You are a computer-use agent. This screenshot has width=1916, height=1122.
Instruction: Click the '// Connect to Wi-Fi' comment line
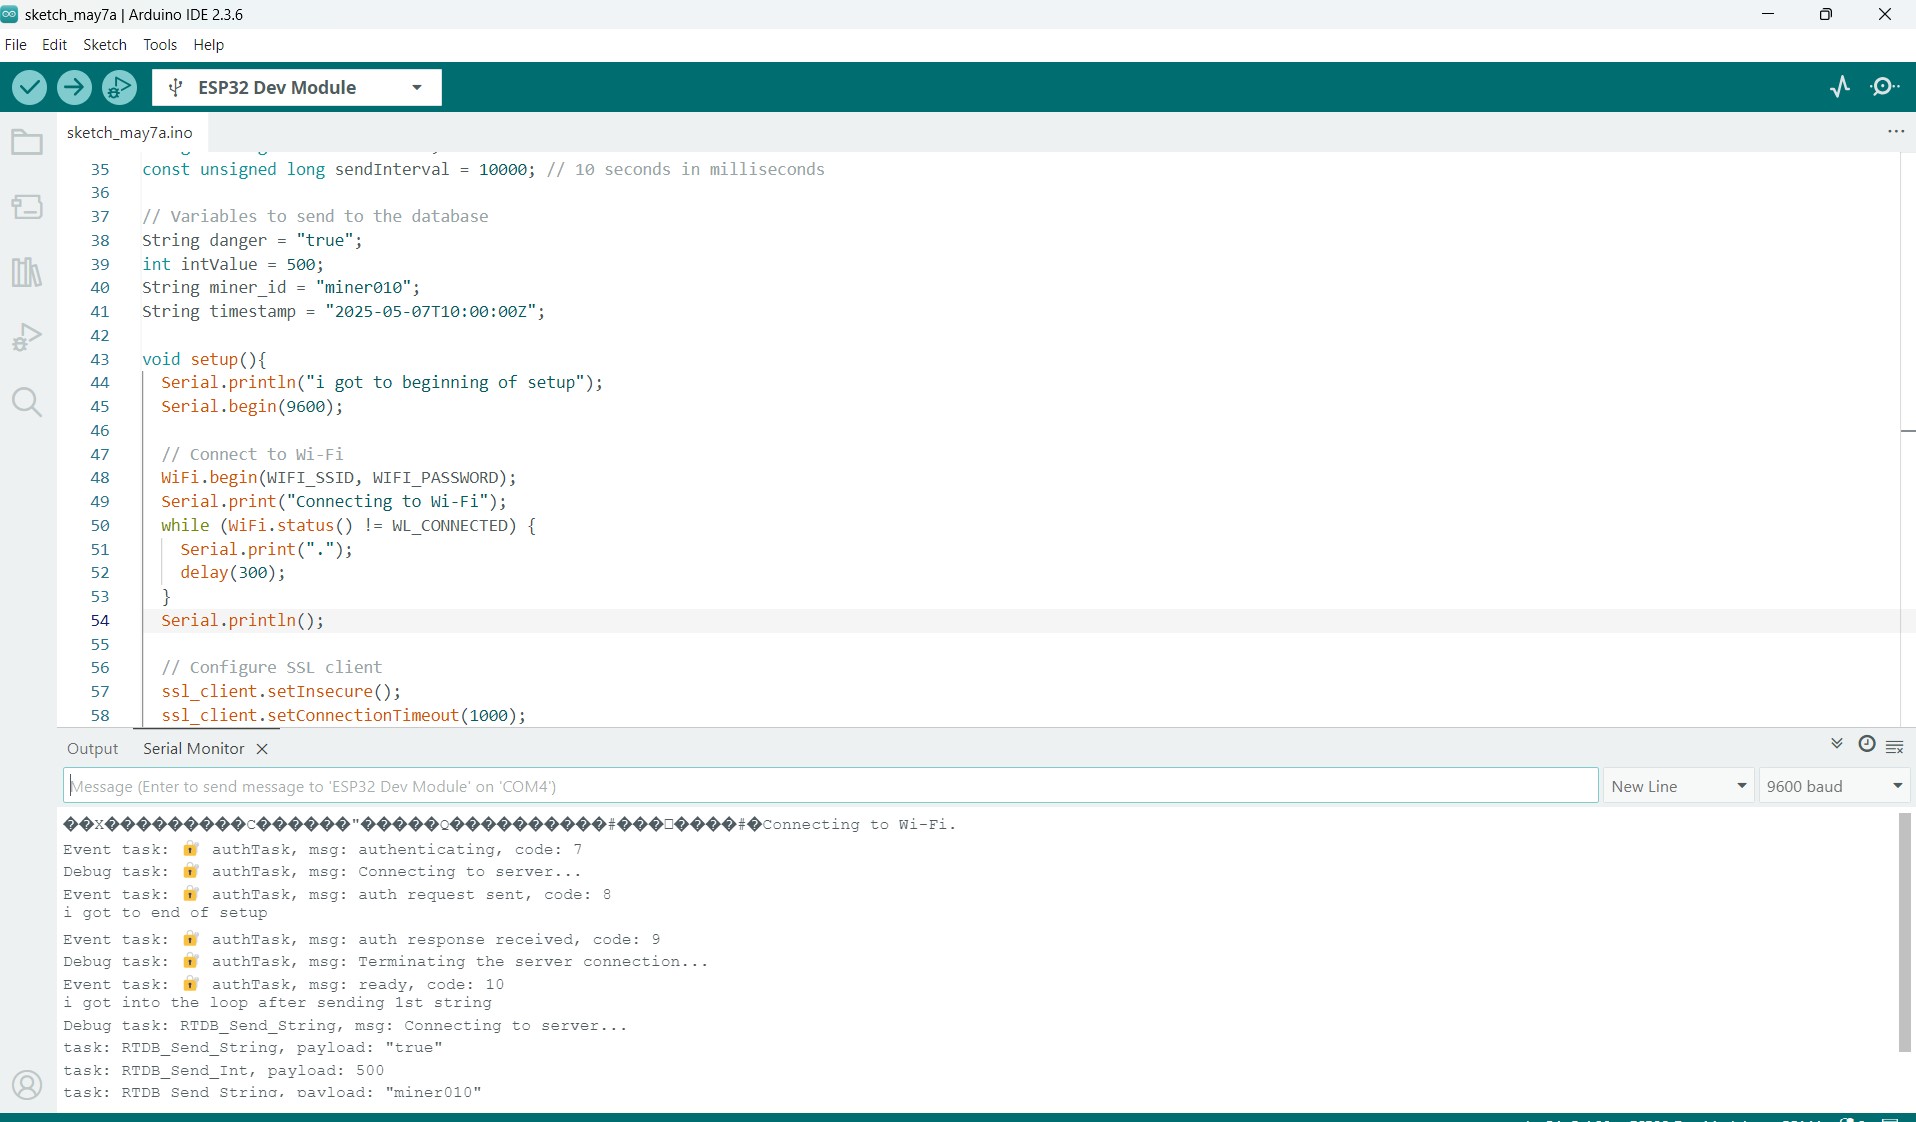coord(252,454)
